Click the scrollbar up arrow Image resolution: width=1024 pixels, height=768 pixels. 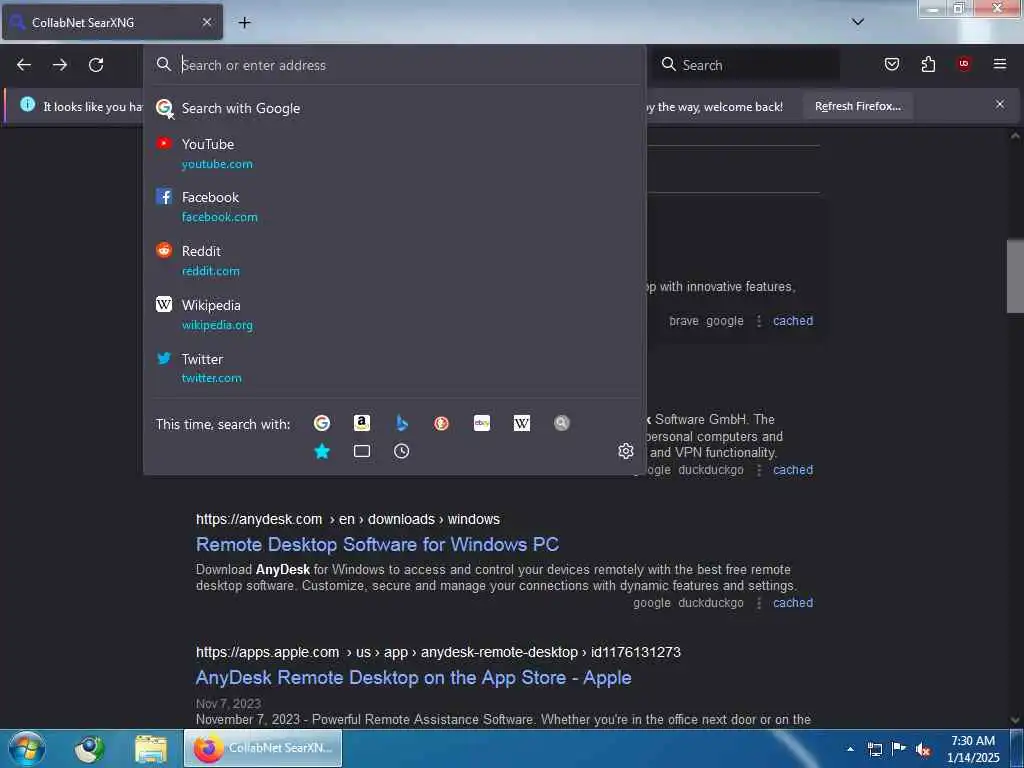[x=1015, y=136]
